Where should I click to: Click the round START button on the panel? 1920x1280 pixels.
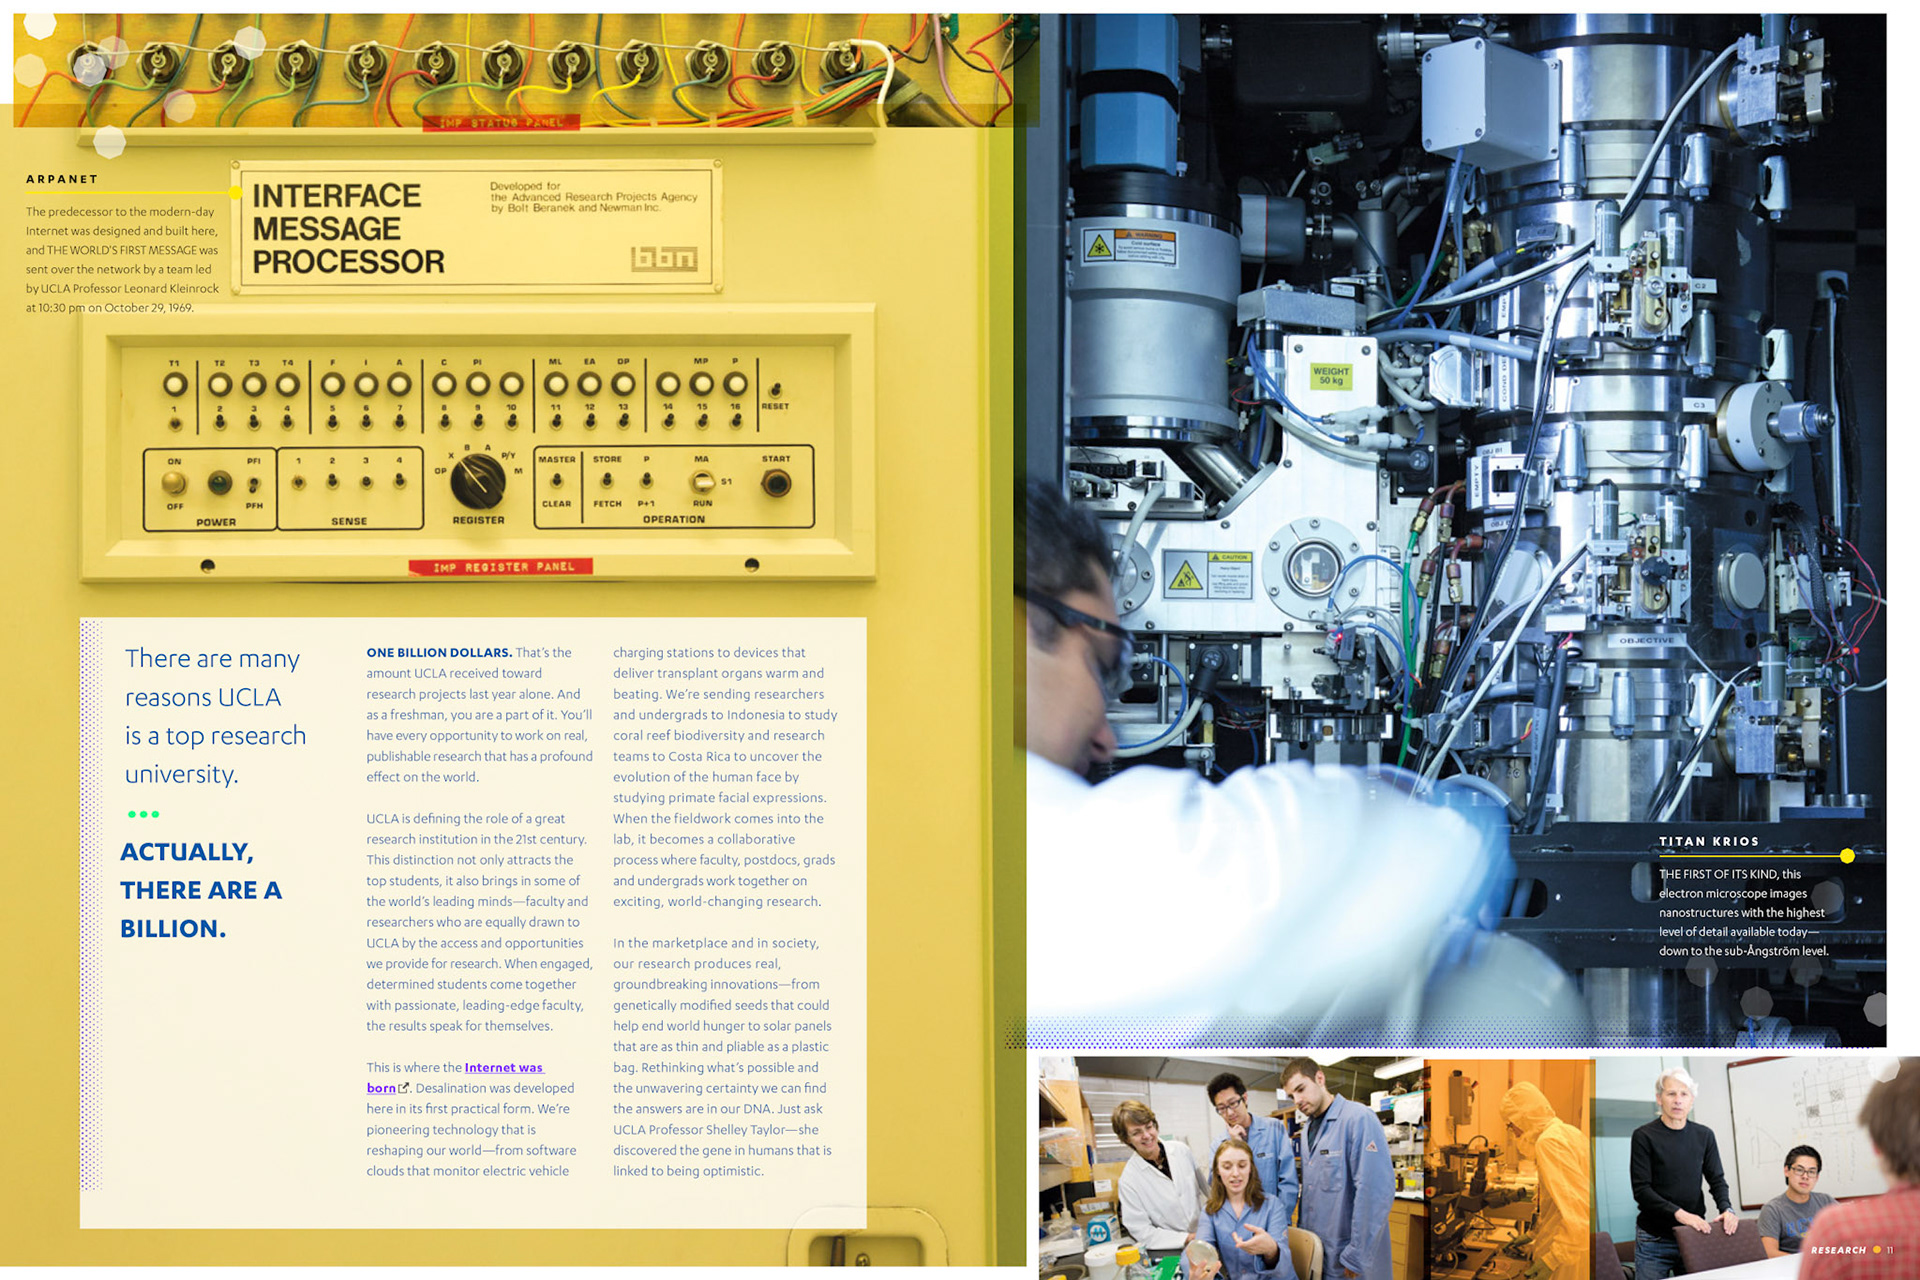coord(776,484)
